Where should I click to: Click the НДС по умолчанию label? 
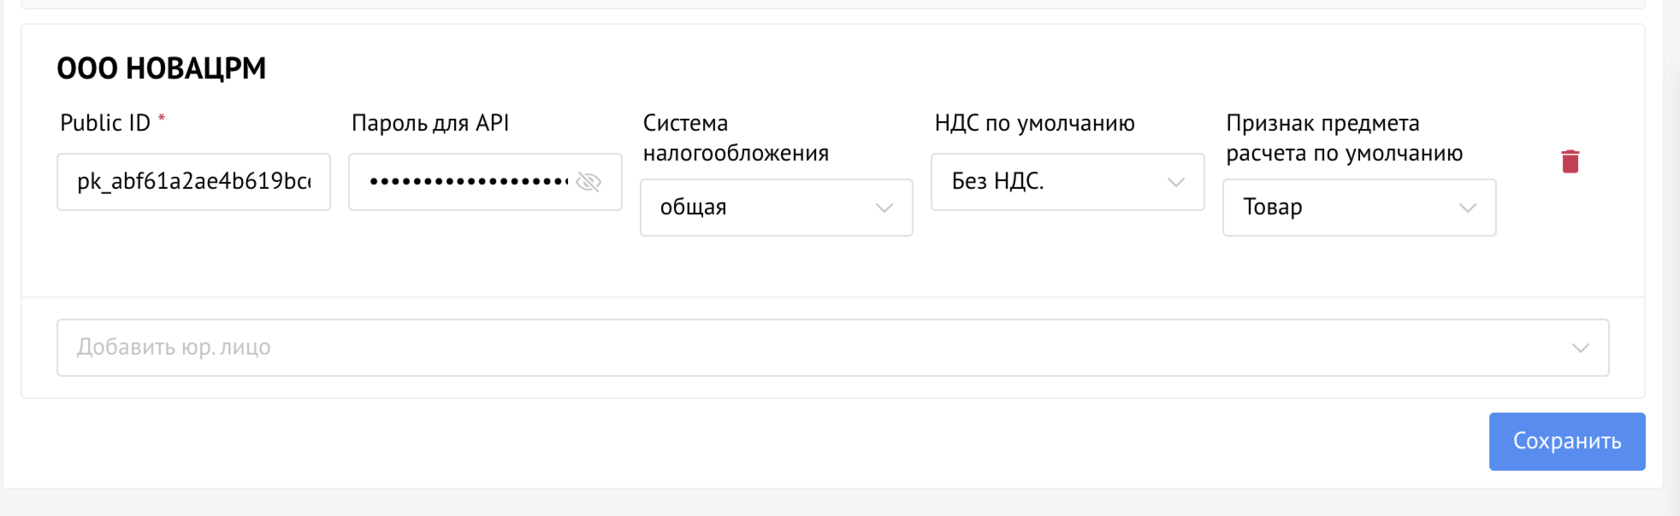click(1034, 123)
